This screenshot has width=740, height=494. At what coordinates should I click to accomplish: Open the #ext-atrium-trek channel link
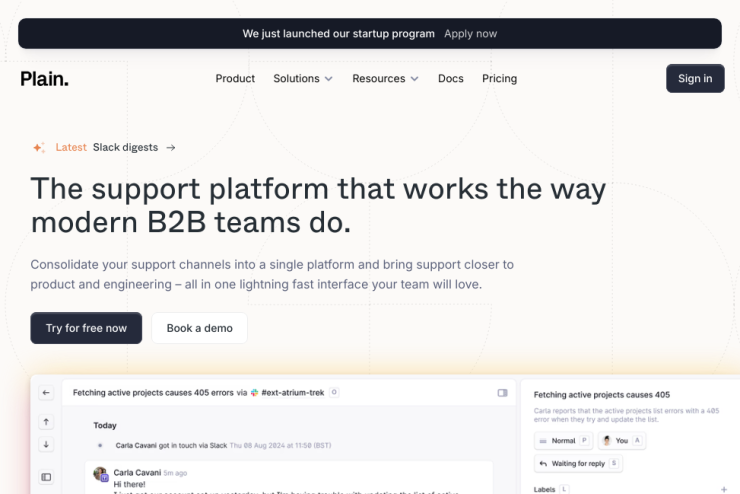coord(293,393)
